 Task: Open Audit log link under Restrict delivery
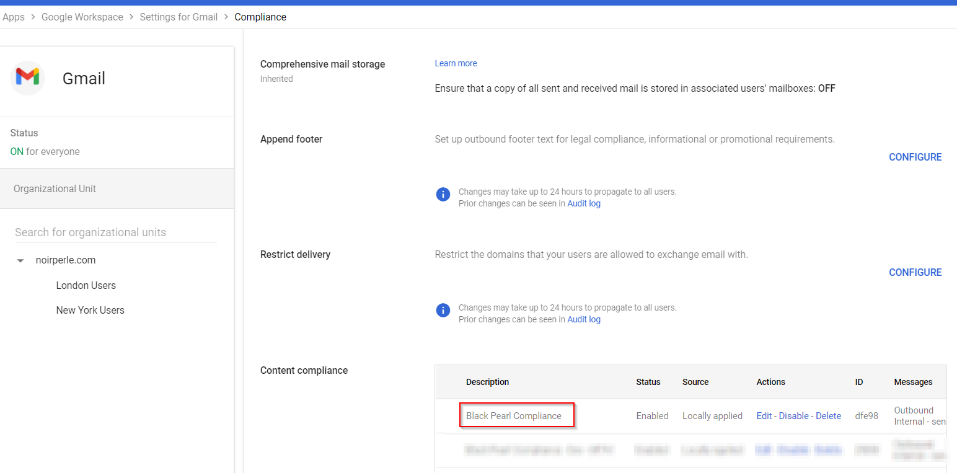584,320
